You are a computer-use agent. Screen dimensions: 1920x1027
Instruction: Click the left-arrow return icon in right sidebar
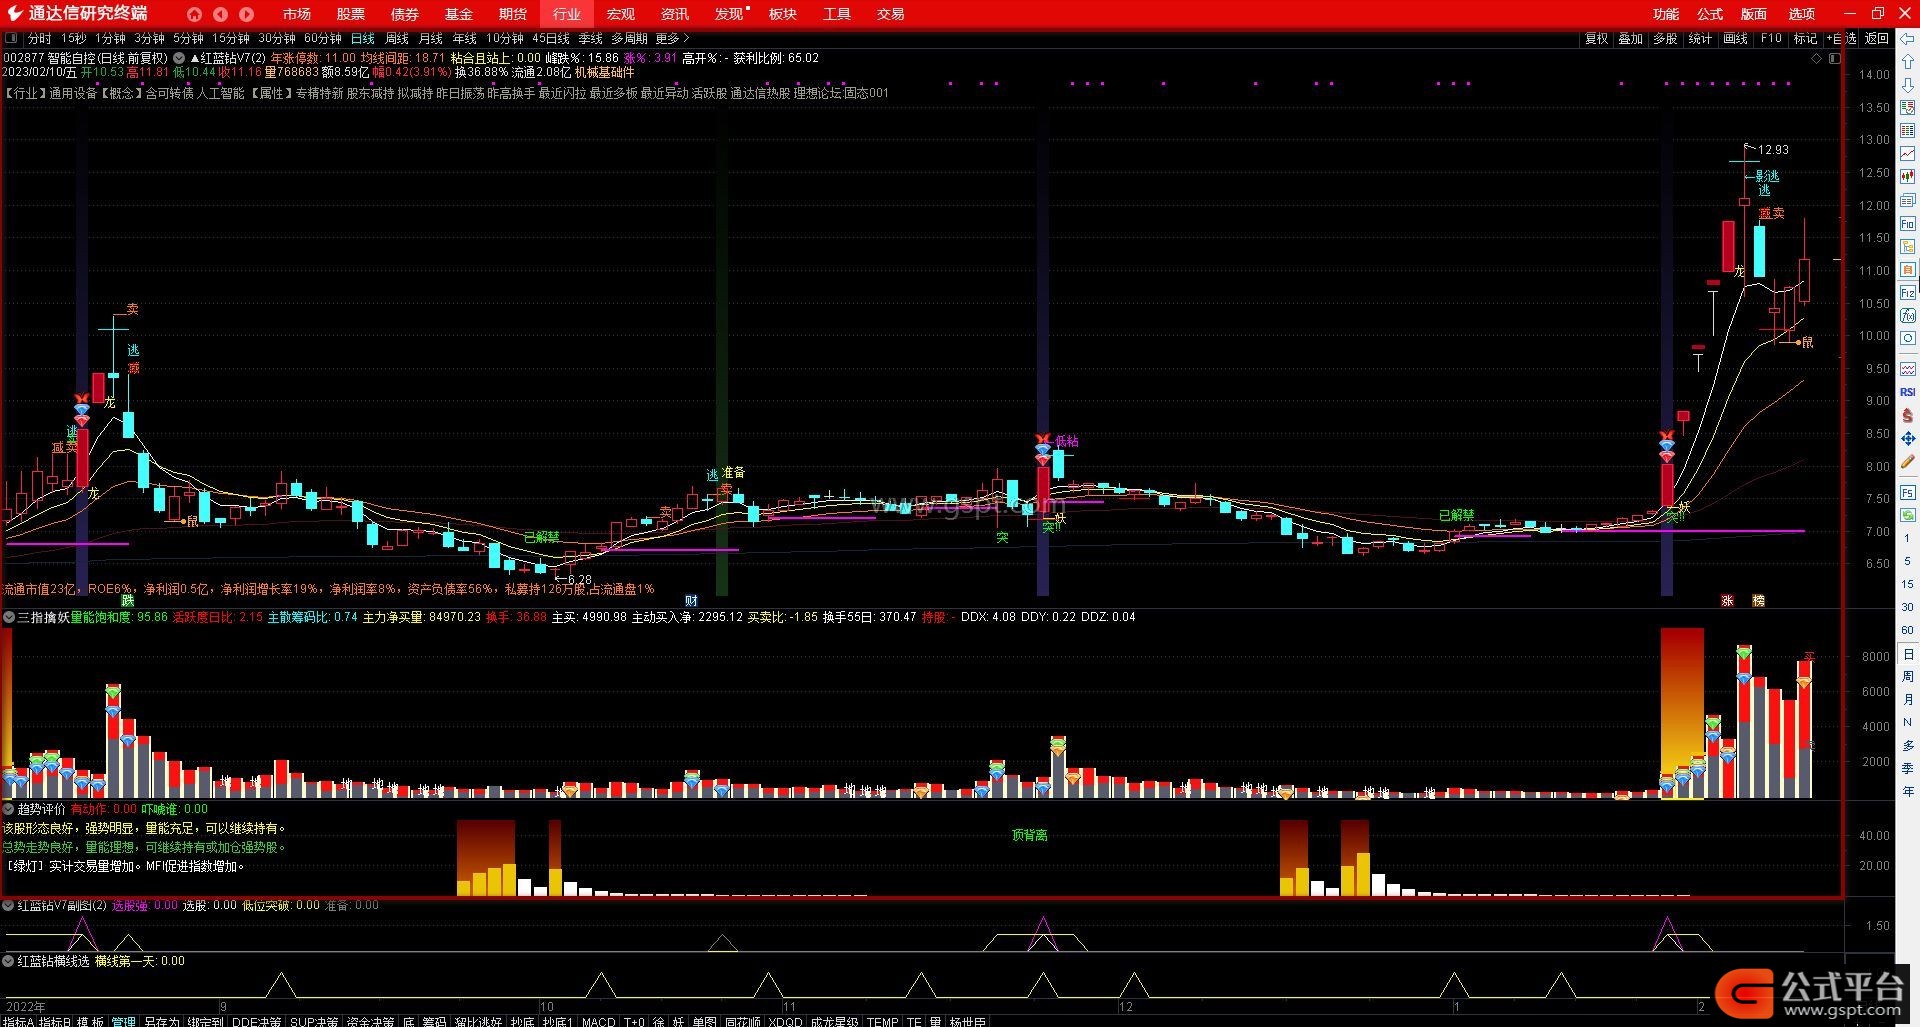1908,40
